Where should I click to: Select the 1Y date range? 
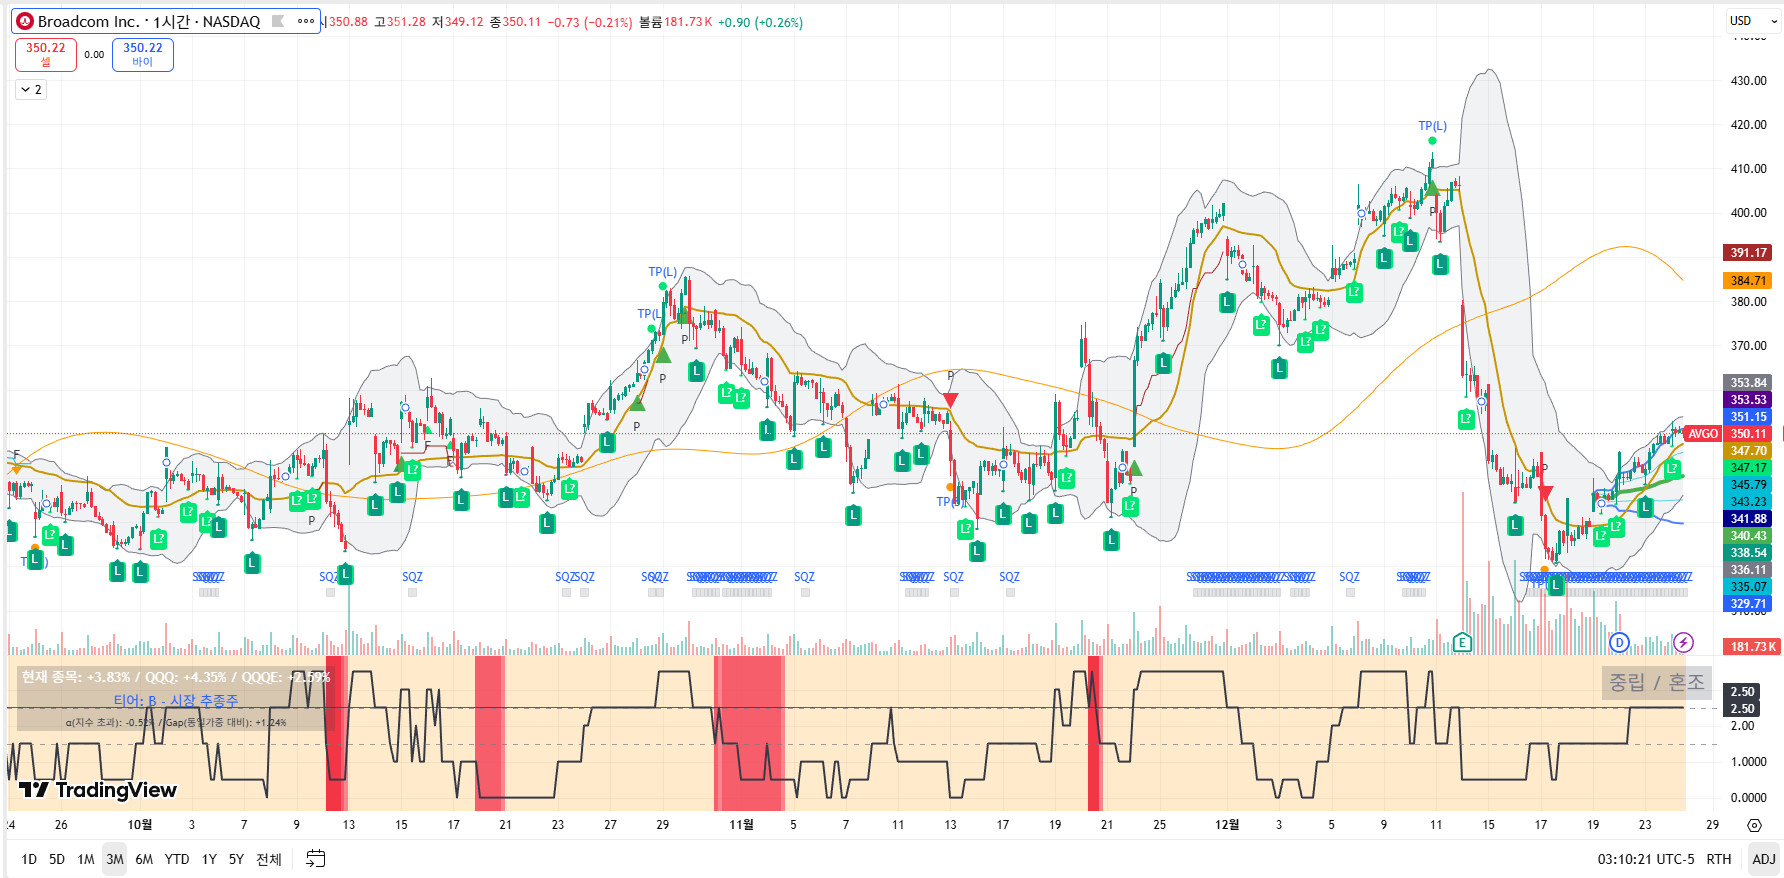[209, 859]
